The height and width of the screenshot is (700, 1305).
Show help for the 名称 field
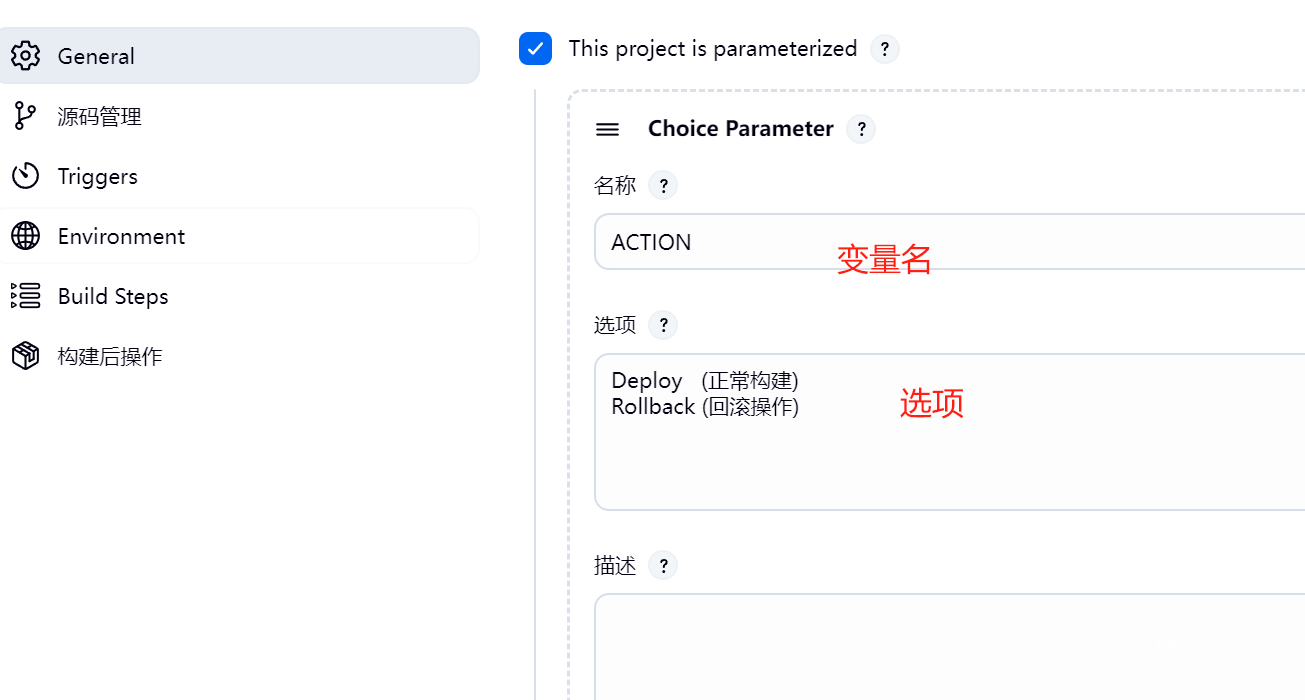pos(663,185)
